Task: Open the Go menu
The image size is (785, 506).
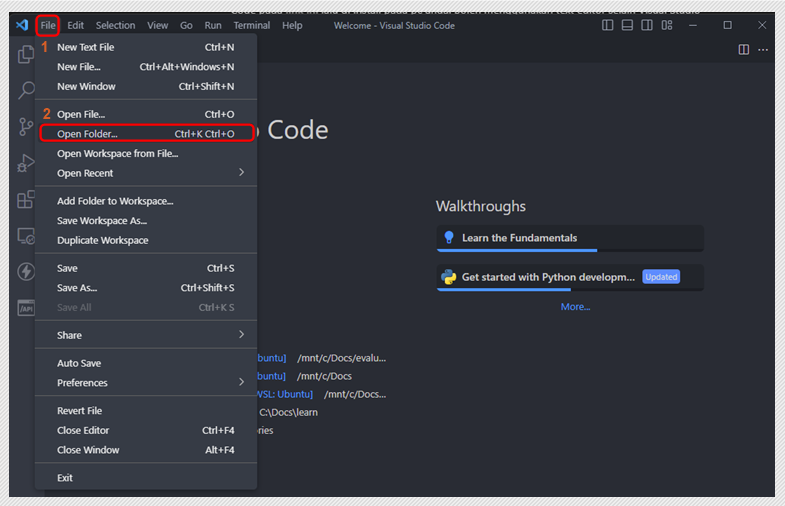Action: tap(186, 25)
